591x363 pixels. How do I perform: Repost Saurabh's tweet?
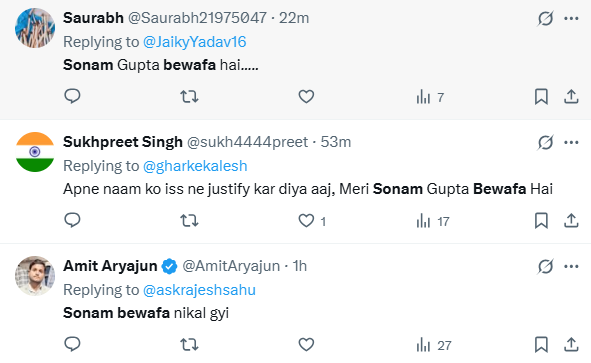pyautogui.click(x=189, y=96)
